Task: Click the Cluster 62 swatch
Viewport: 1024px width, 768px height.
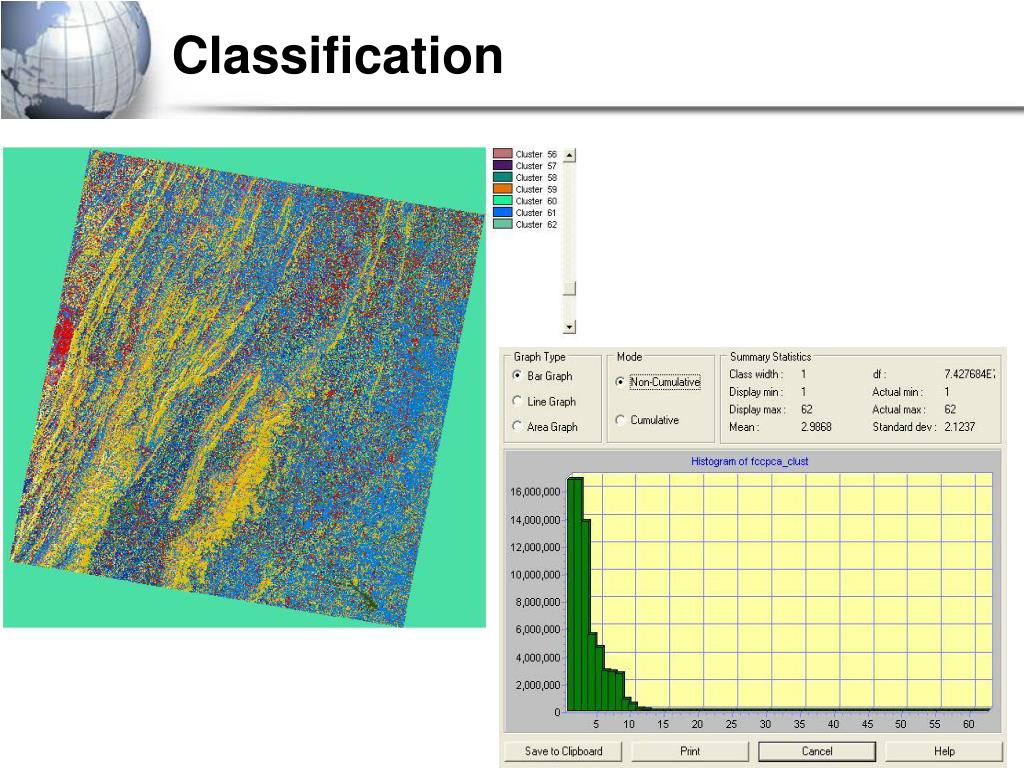Action: 502,225
